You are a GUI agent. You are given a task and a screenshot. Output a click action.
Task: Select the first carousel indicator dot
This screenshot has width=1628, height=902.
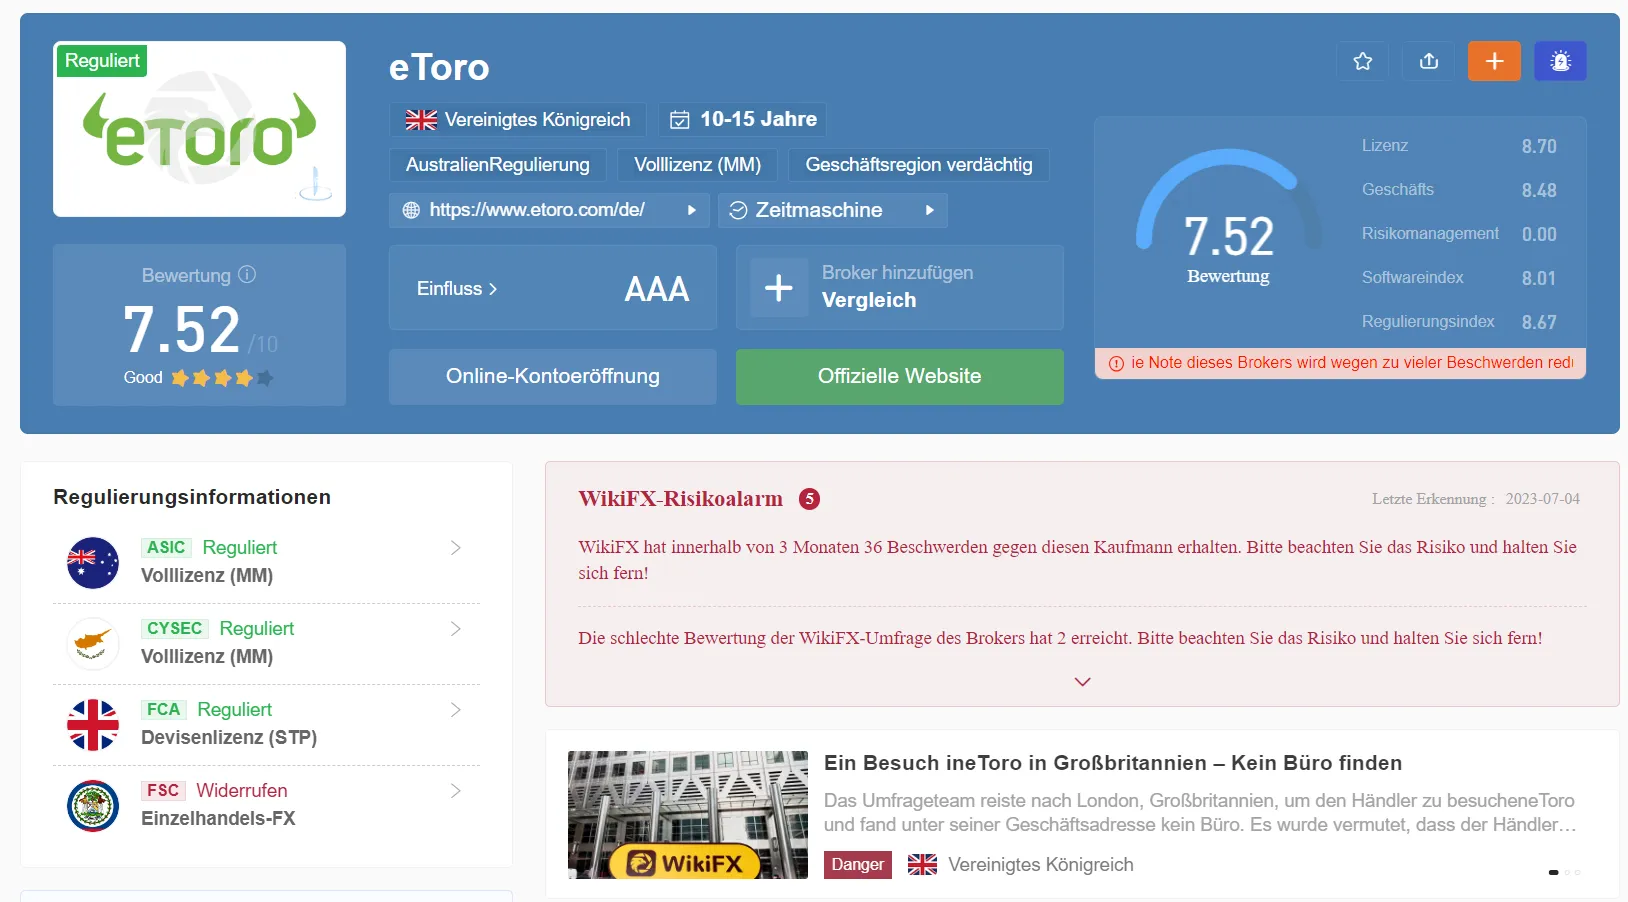[x=1553, y=872]
